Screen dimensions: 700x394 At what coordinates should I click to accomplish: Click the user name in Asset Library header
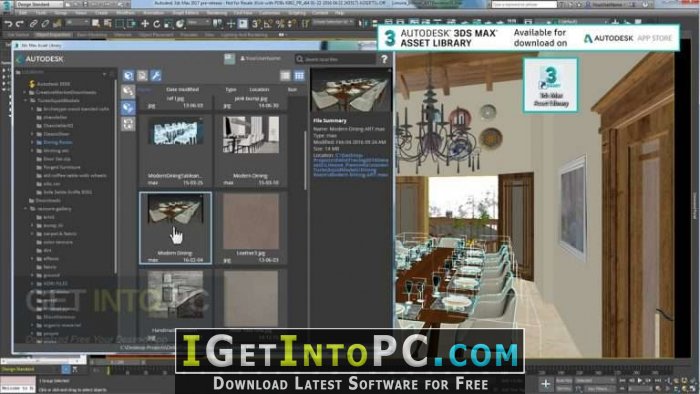(261, 58)
